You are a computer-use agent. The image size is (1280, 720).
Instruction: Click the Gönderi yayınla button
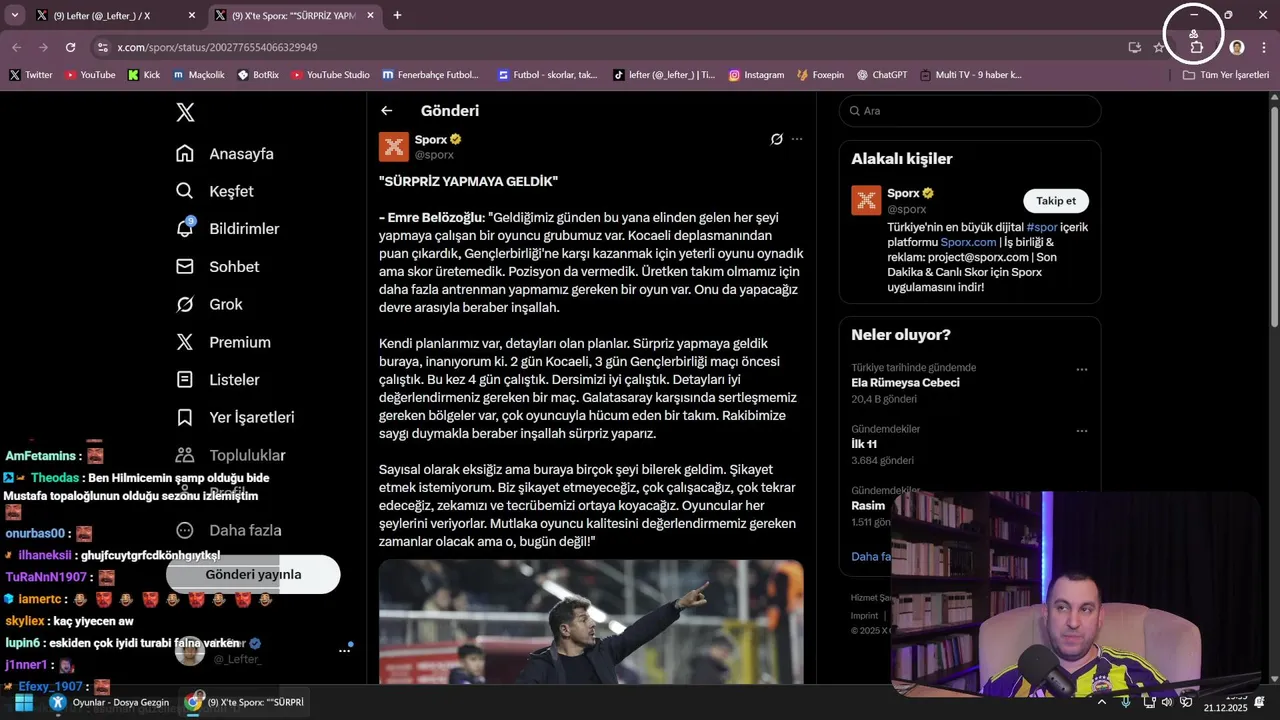pos(253,574)
